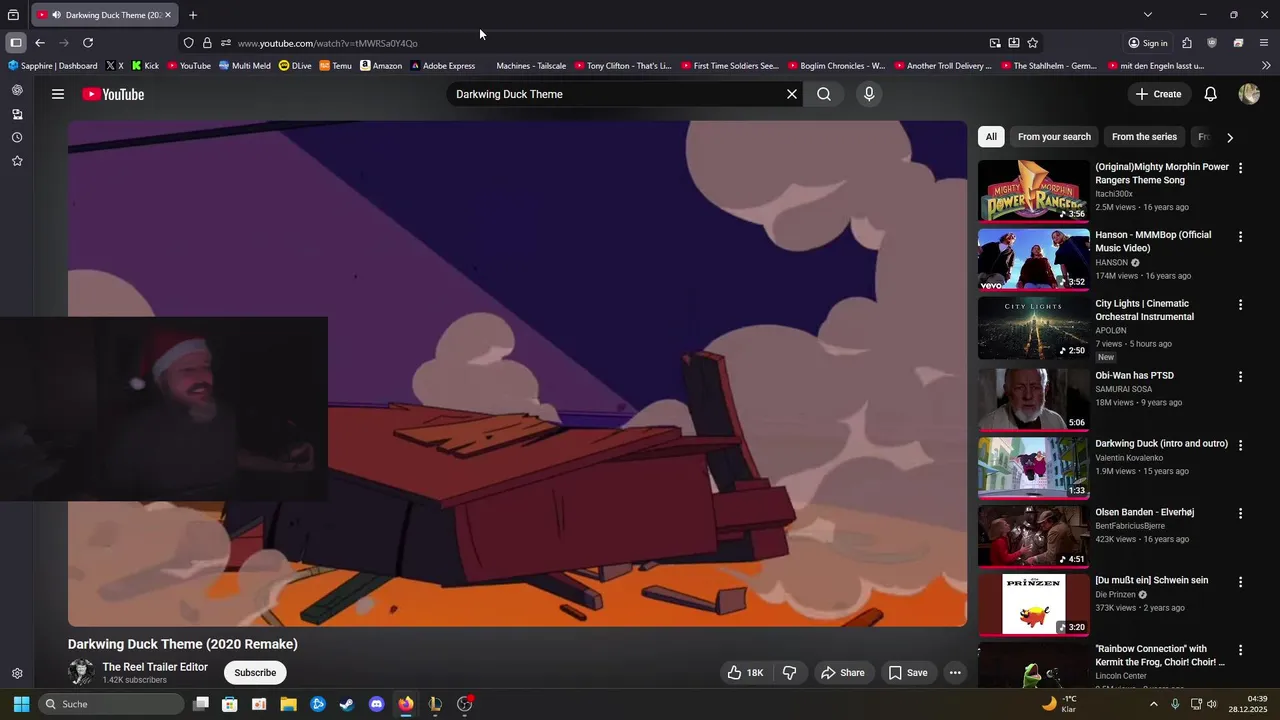Start voice search with microphone icon

[869, 94]
